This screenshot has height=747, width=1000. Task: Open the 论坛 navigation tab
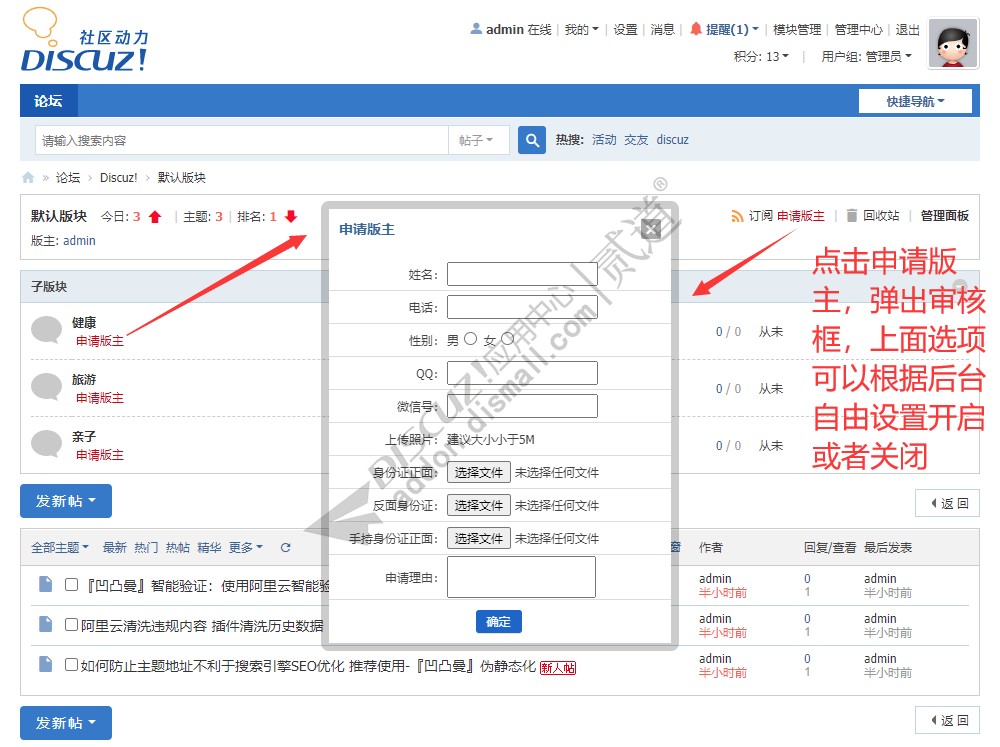point(48,101)
